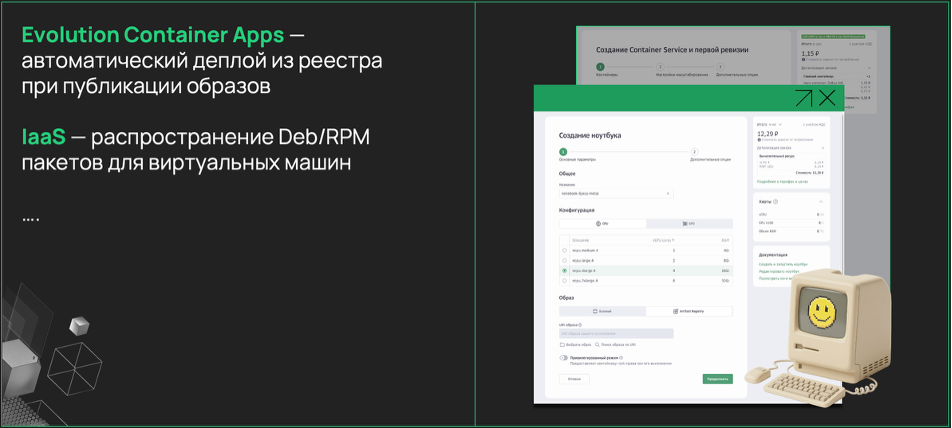
Task: Collapse Детализация заказа in the notebook window
Action: coord(823,148)
